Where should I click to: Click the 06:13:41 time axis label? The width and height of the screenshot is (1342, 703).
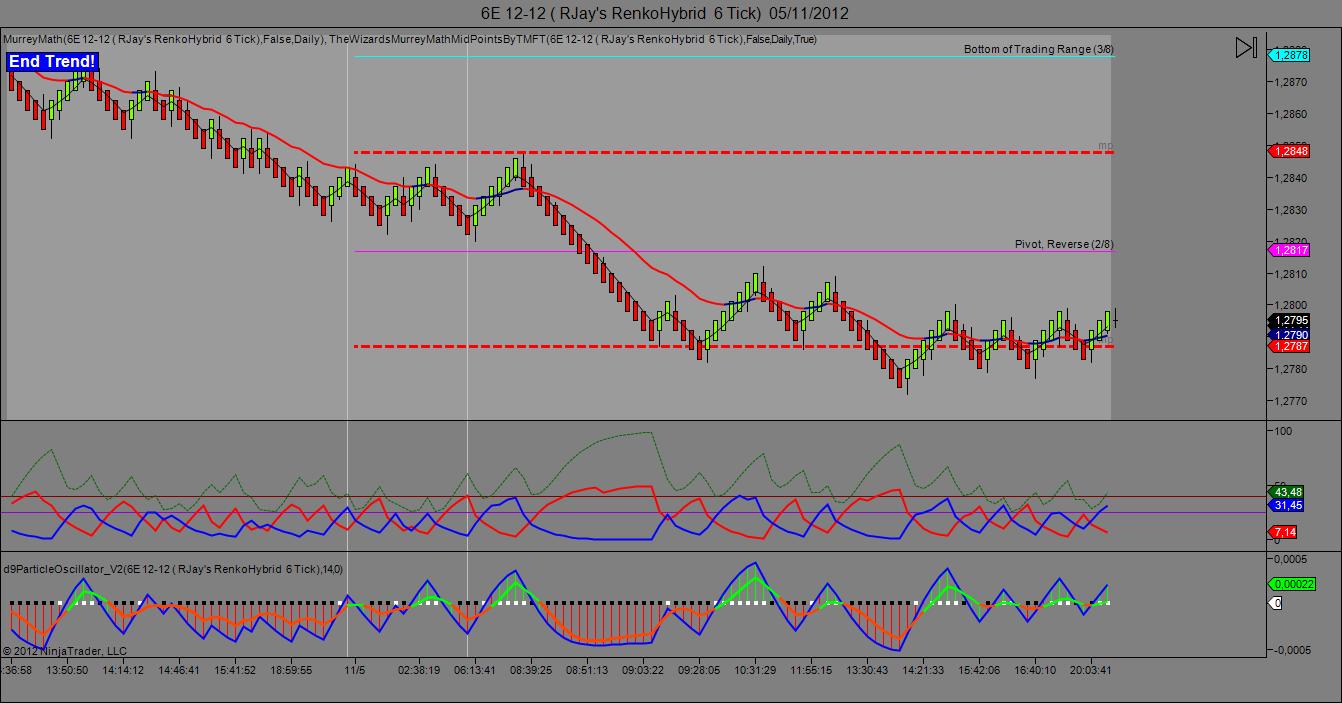coord(473,671)
